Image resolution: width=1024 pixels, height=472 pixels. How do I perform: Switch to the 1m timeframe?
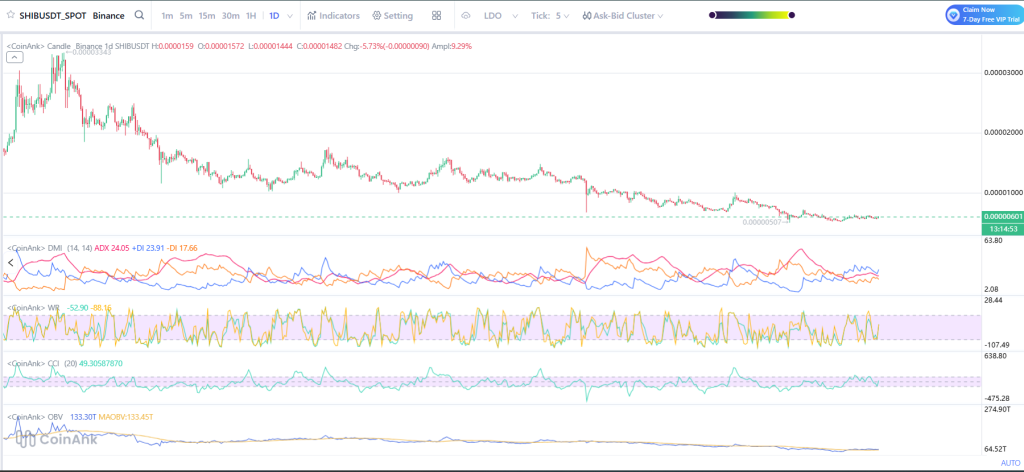point(166,16)
